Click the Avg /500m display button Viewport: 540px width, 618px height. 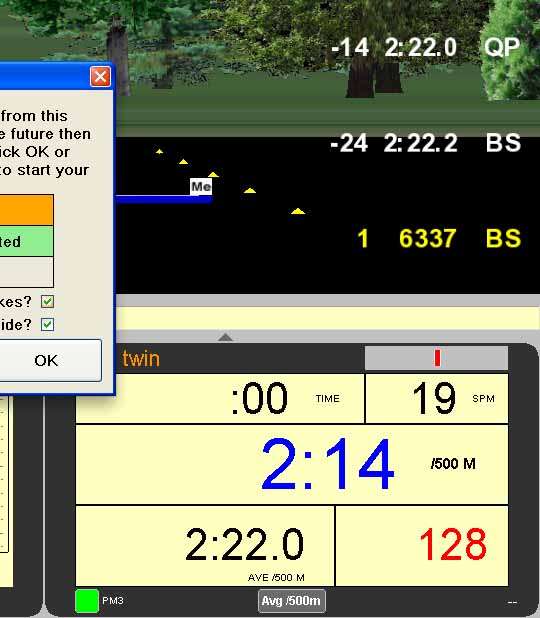click(292, 601)
